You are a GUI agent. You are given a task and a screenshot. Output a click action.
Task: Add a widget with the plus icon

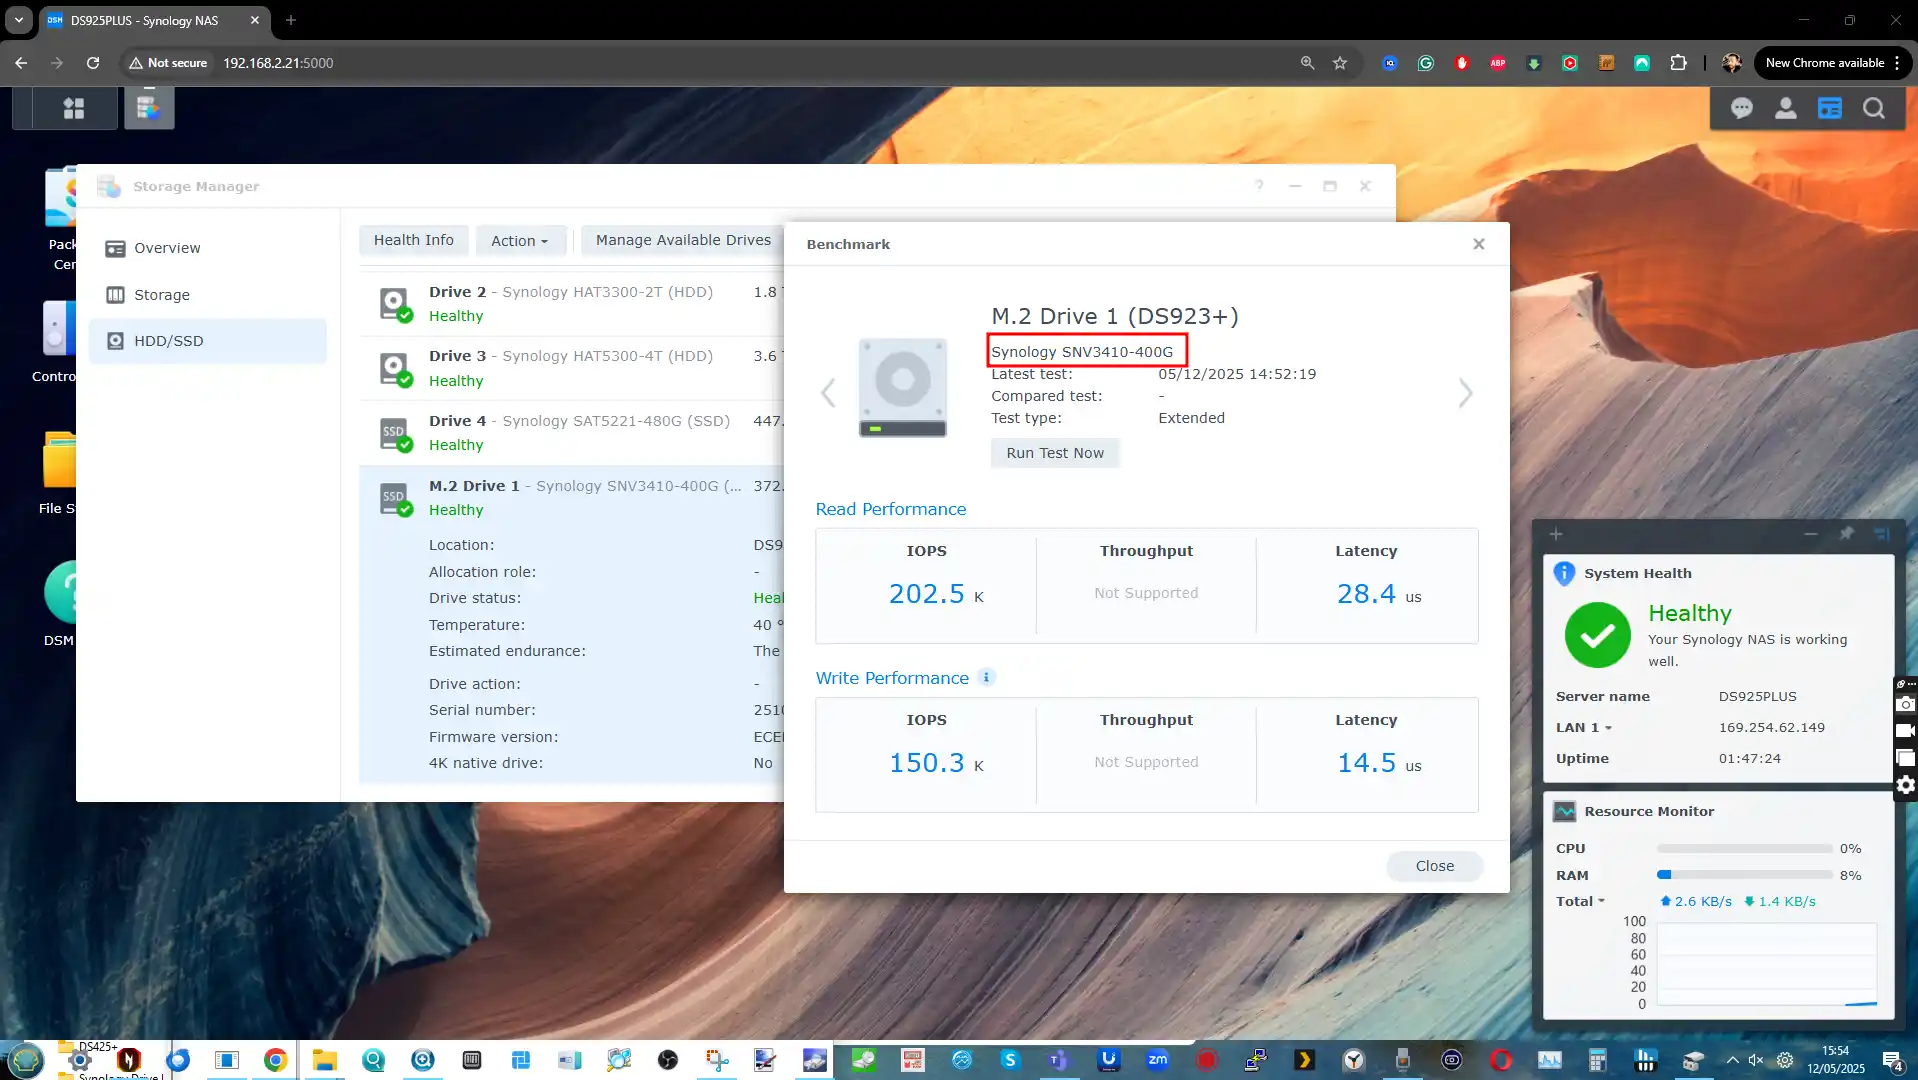coord(1556,534)
